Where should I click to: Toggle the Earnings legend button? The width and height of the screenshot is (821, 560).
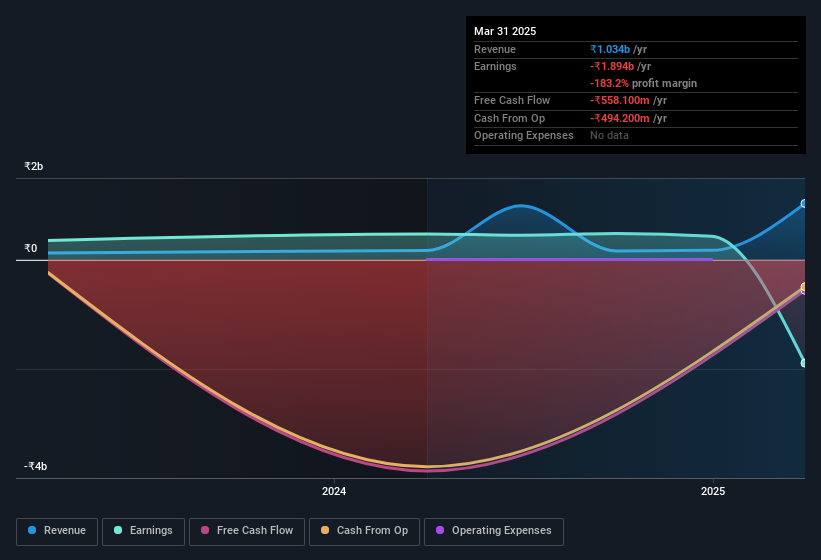[x=143, y=531]
